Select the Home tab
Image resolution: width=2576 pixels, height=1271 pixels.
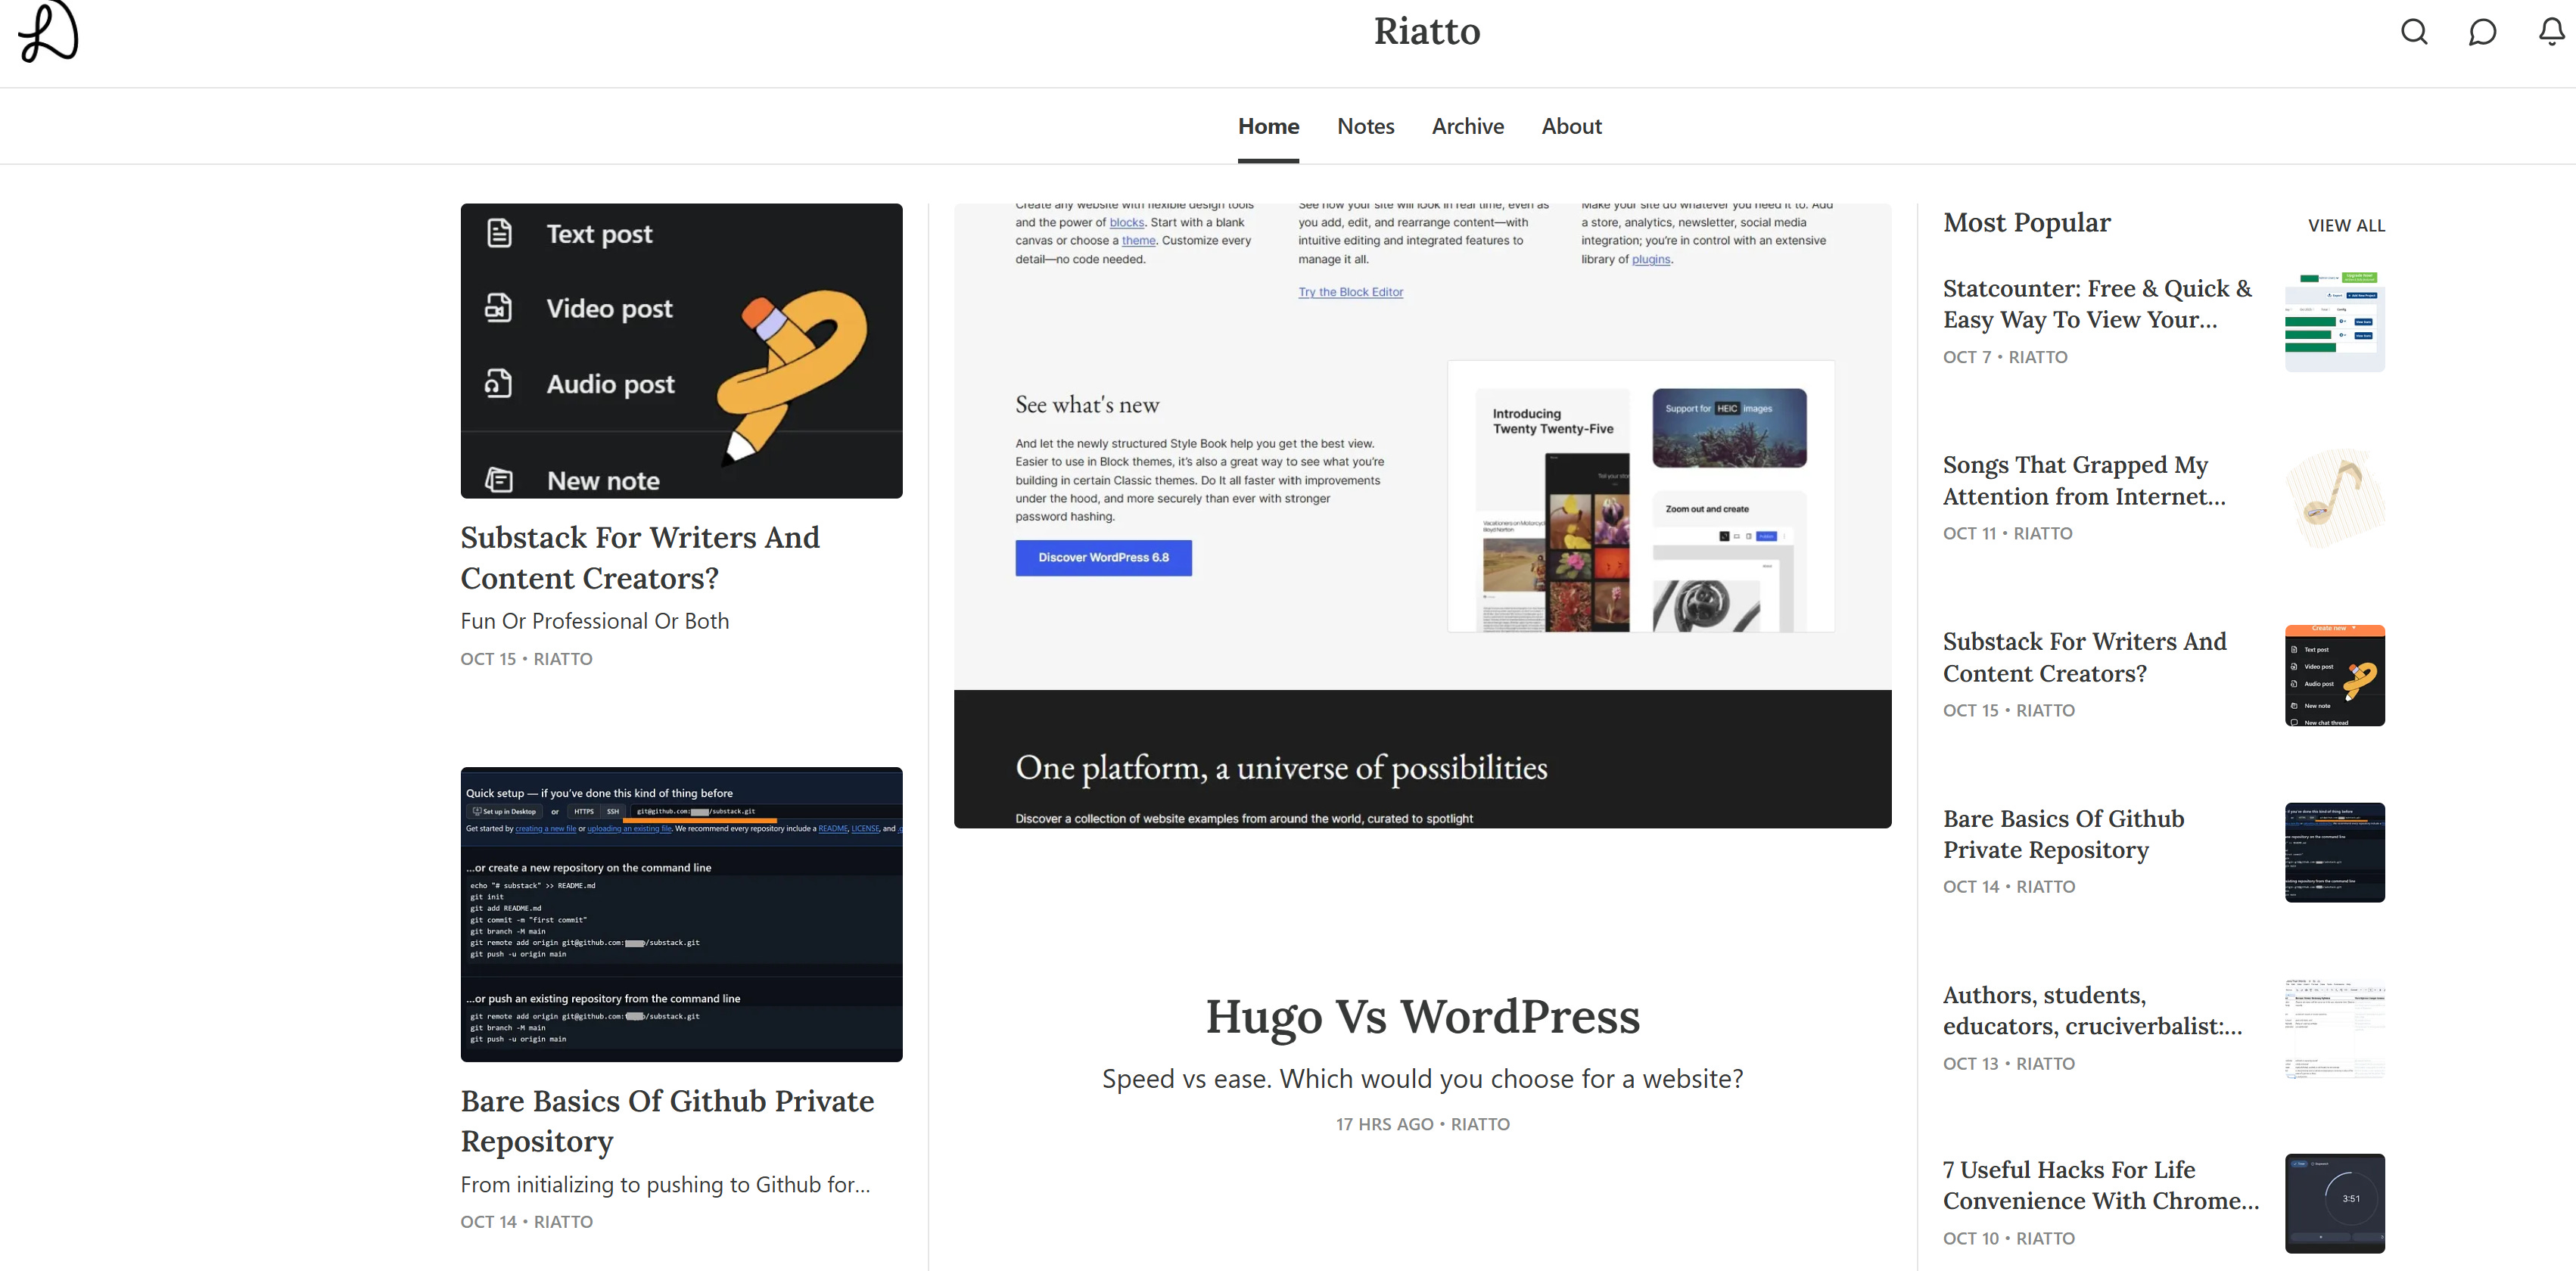click(x=1268, y=126)
